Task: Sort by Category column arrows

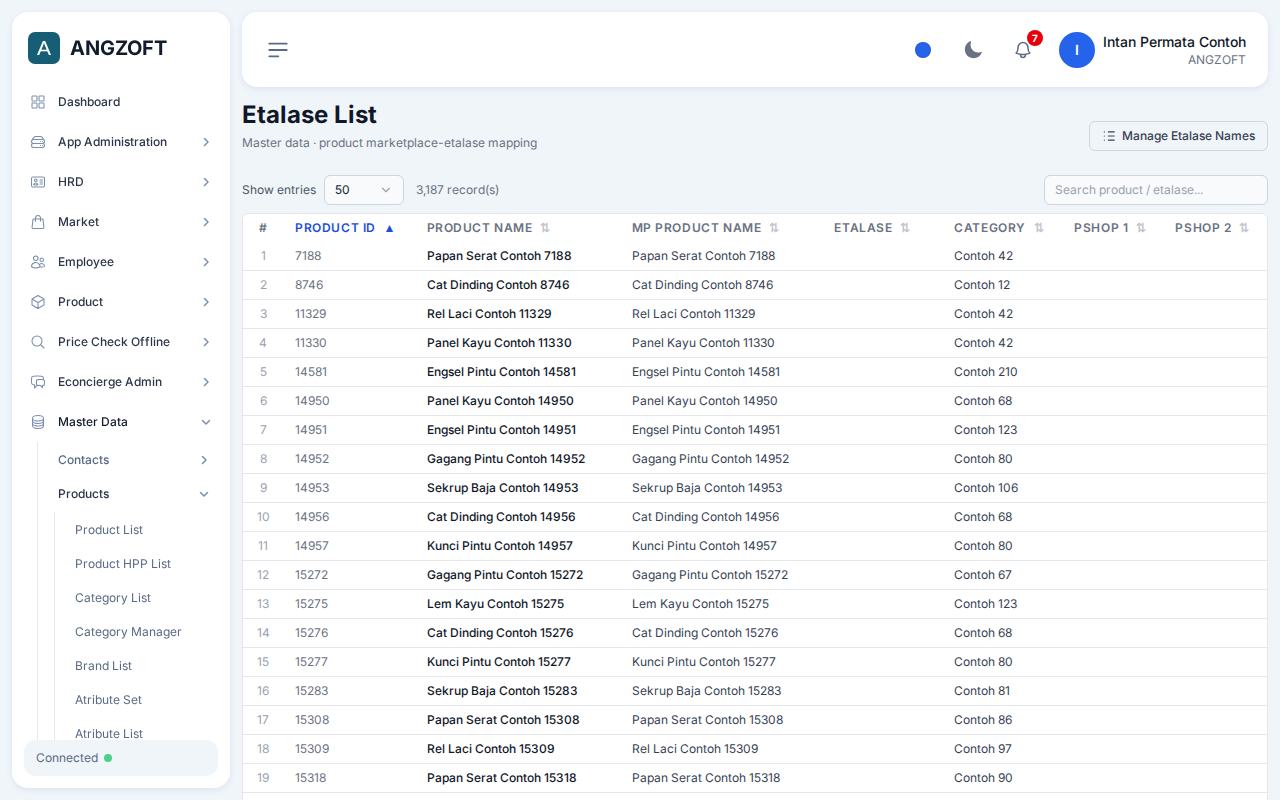Action: pyautogui.click(x=1039, y=228)
